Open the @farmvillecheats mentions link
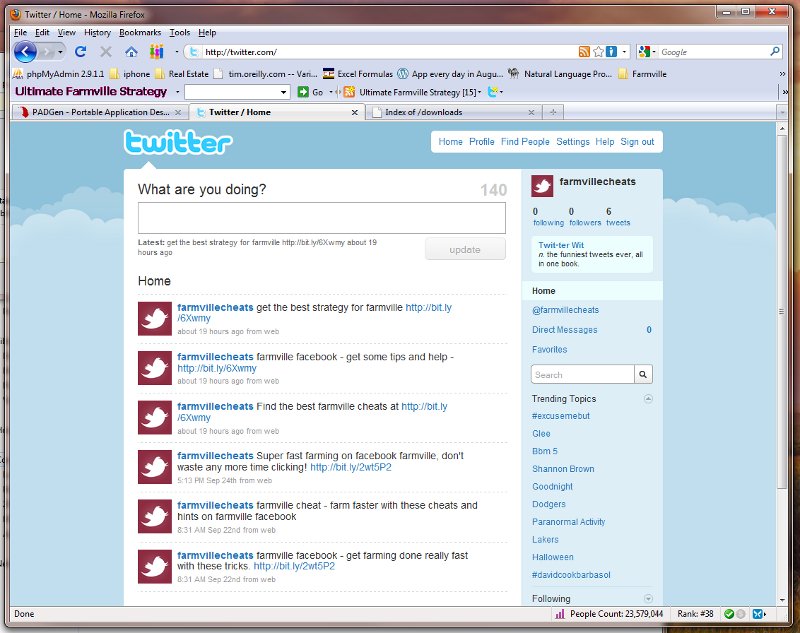Image resolution: width=800 pixels, height=633 pixels. [565, 310]
